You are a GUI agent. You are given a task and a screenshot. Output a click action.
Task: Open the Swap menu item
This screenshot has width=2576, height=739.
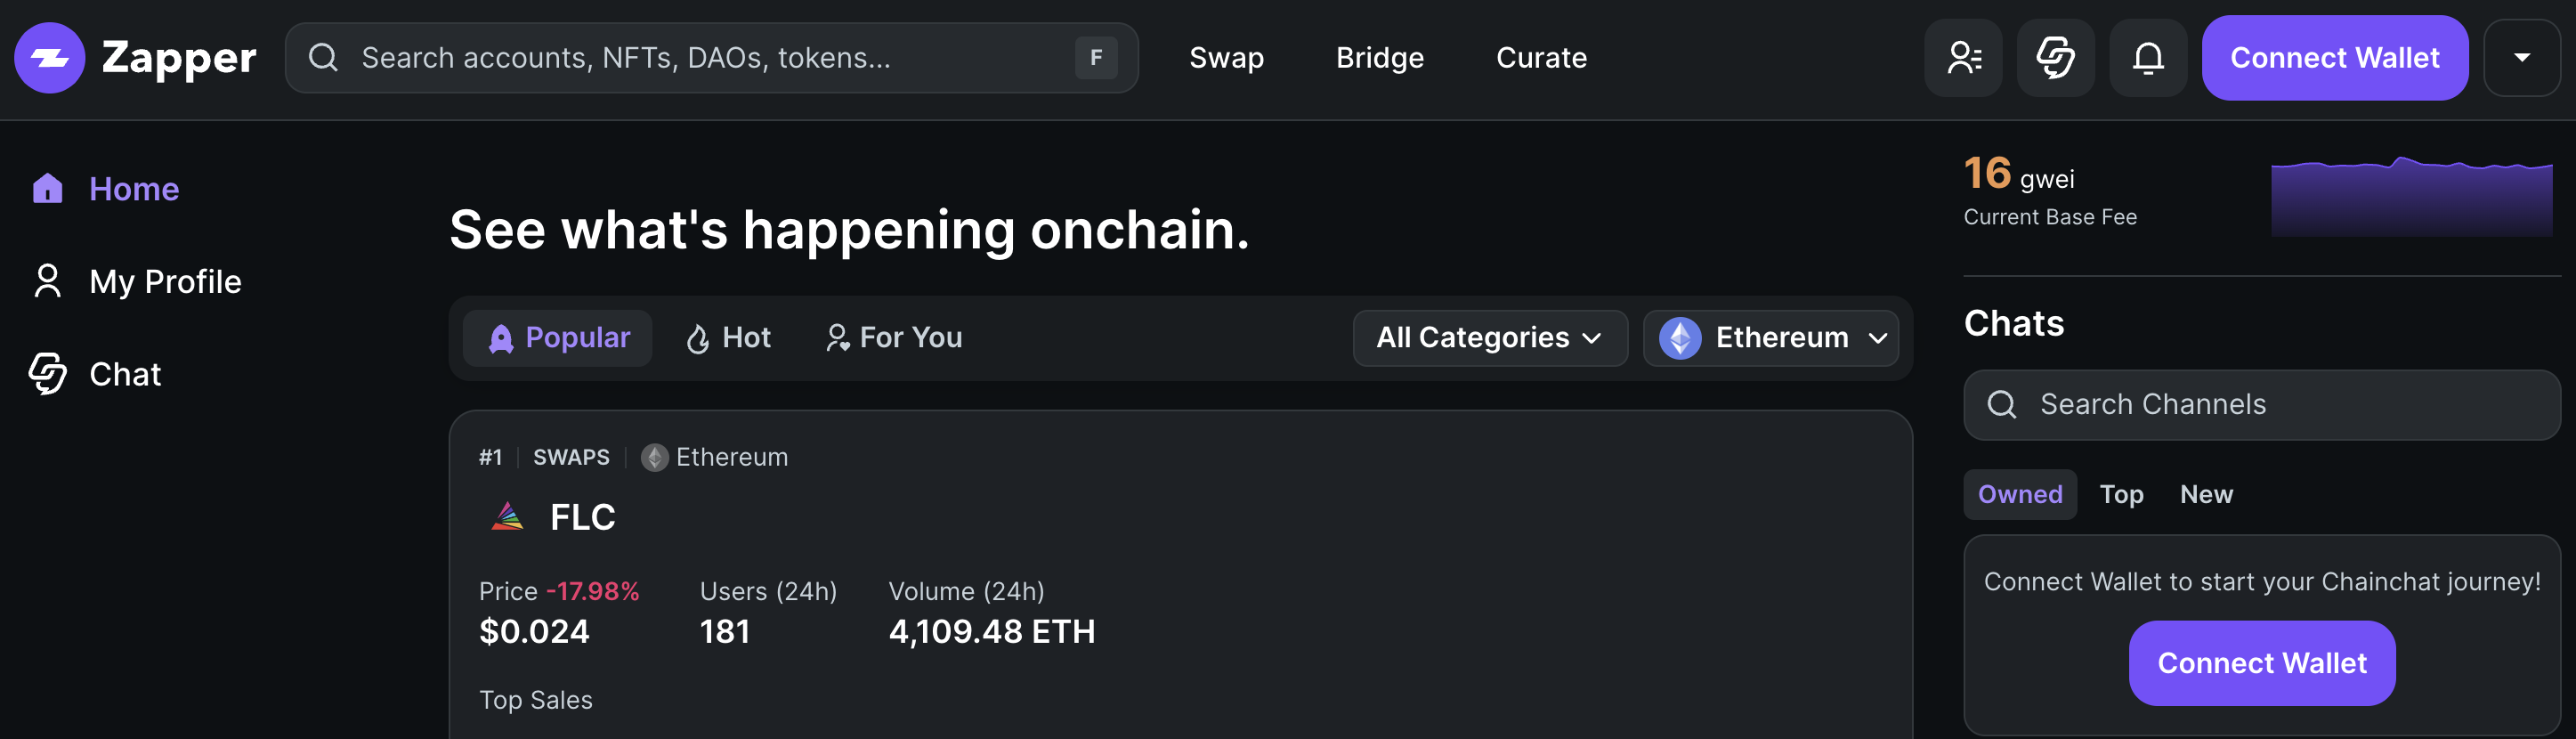click(x=1226, y=58)
